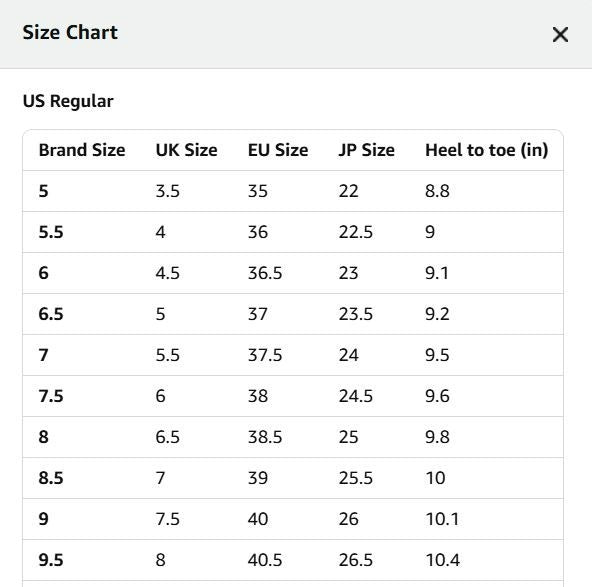The image size is (592, 587).
Task: Select brand size 5 row
Action: [x=293, y=191]
